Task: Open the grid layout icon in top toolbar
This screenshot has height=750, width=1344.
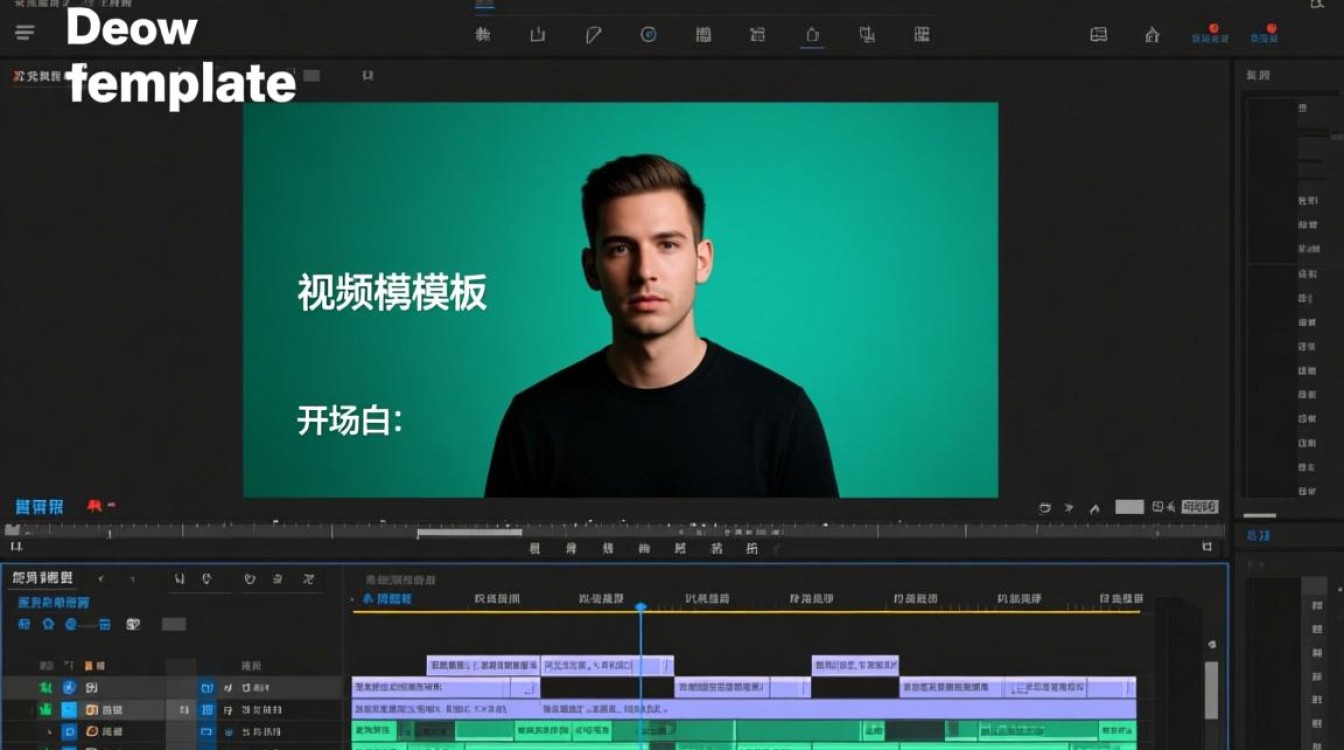Action: click(921, 35)
